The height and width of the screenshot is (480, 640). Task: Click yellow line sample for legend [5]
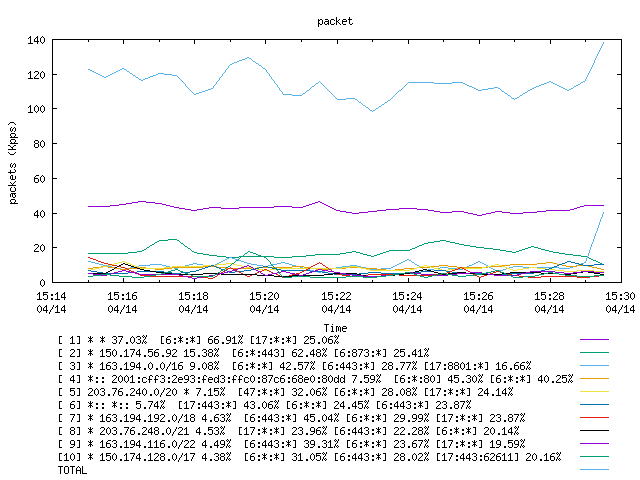(594, 391)
